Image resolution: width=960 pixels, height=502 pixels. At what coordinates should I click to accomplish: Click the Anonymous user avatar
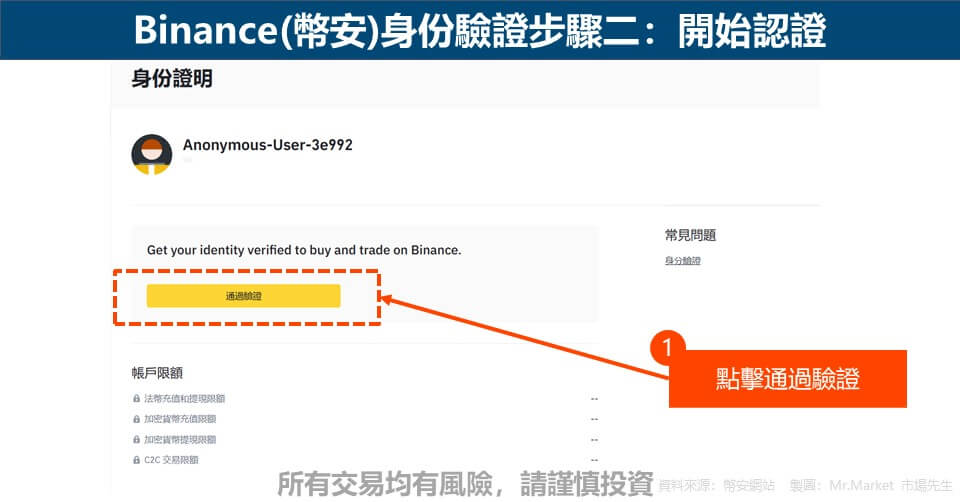151,154
